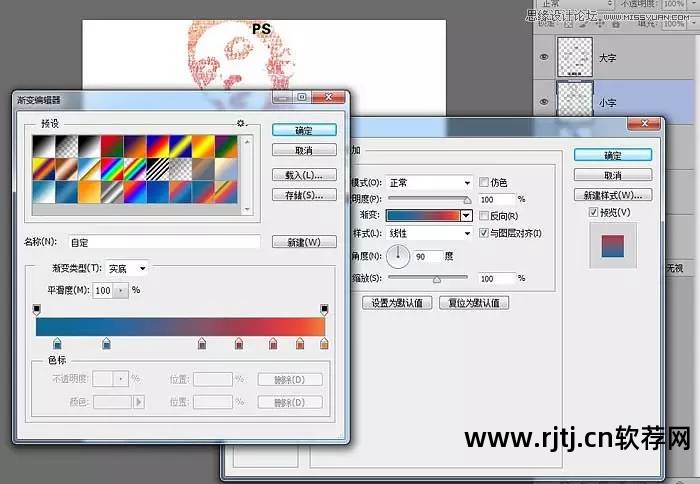Click the 新建(W) new gradient button
Screen dimensions: 700x484
coord(304,242)
